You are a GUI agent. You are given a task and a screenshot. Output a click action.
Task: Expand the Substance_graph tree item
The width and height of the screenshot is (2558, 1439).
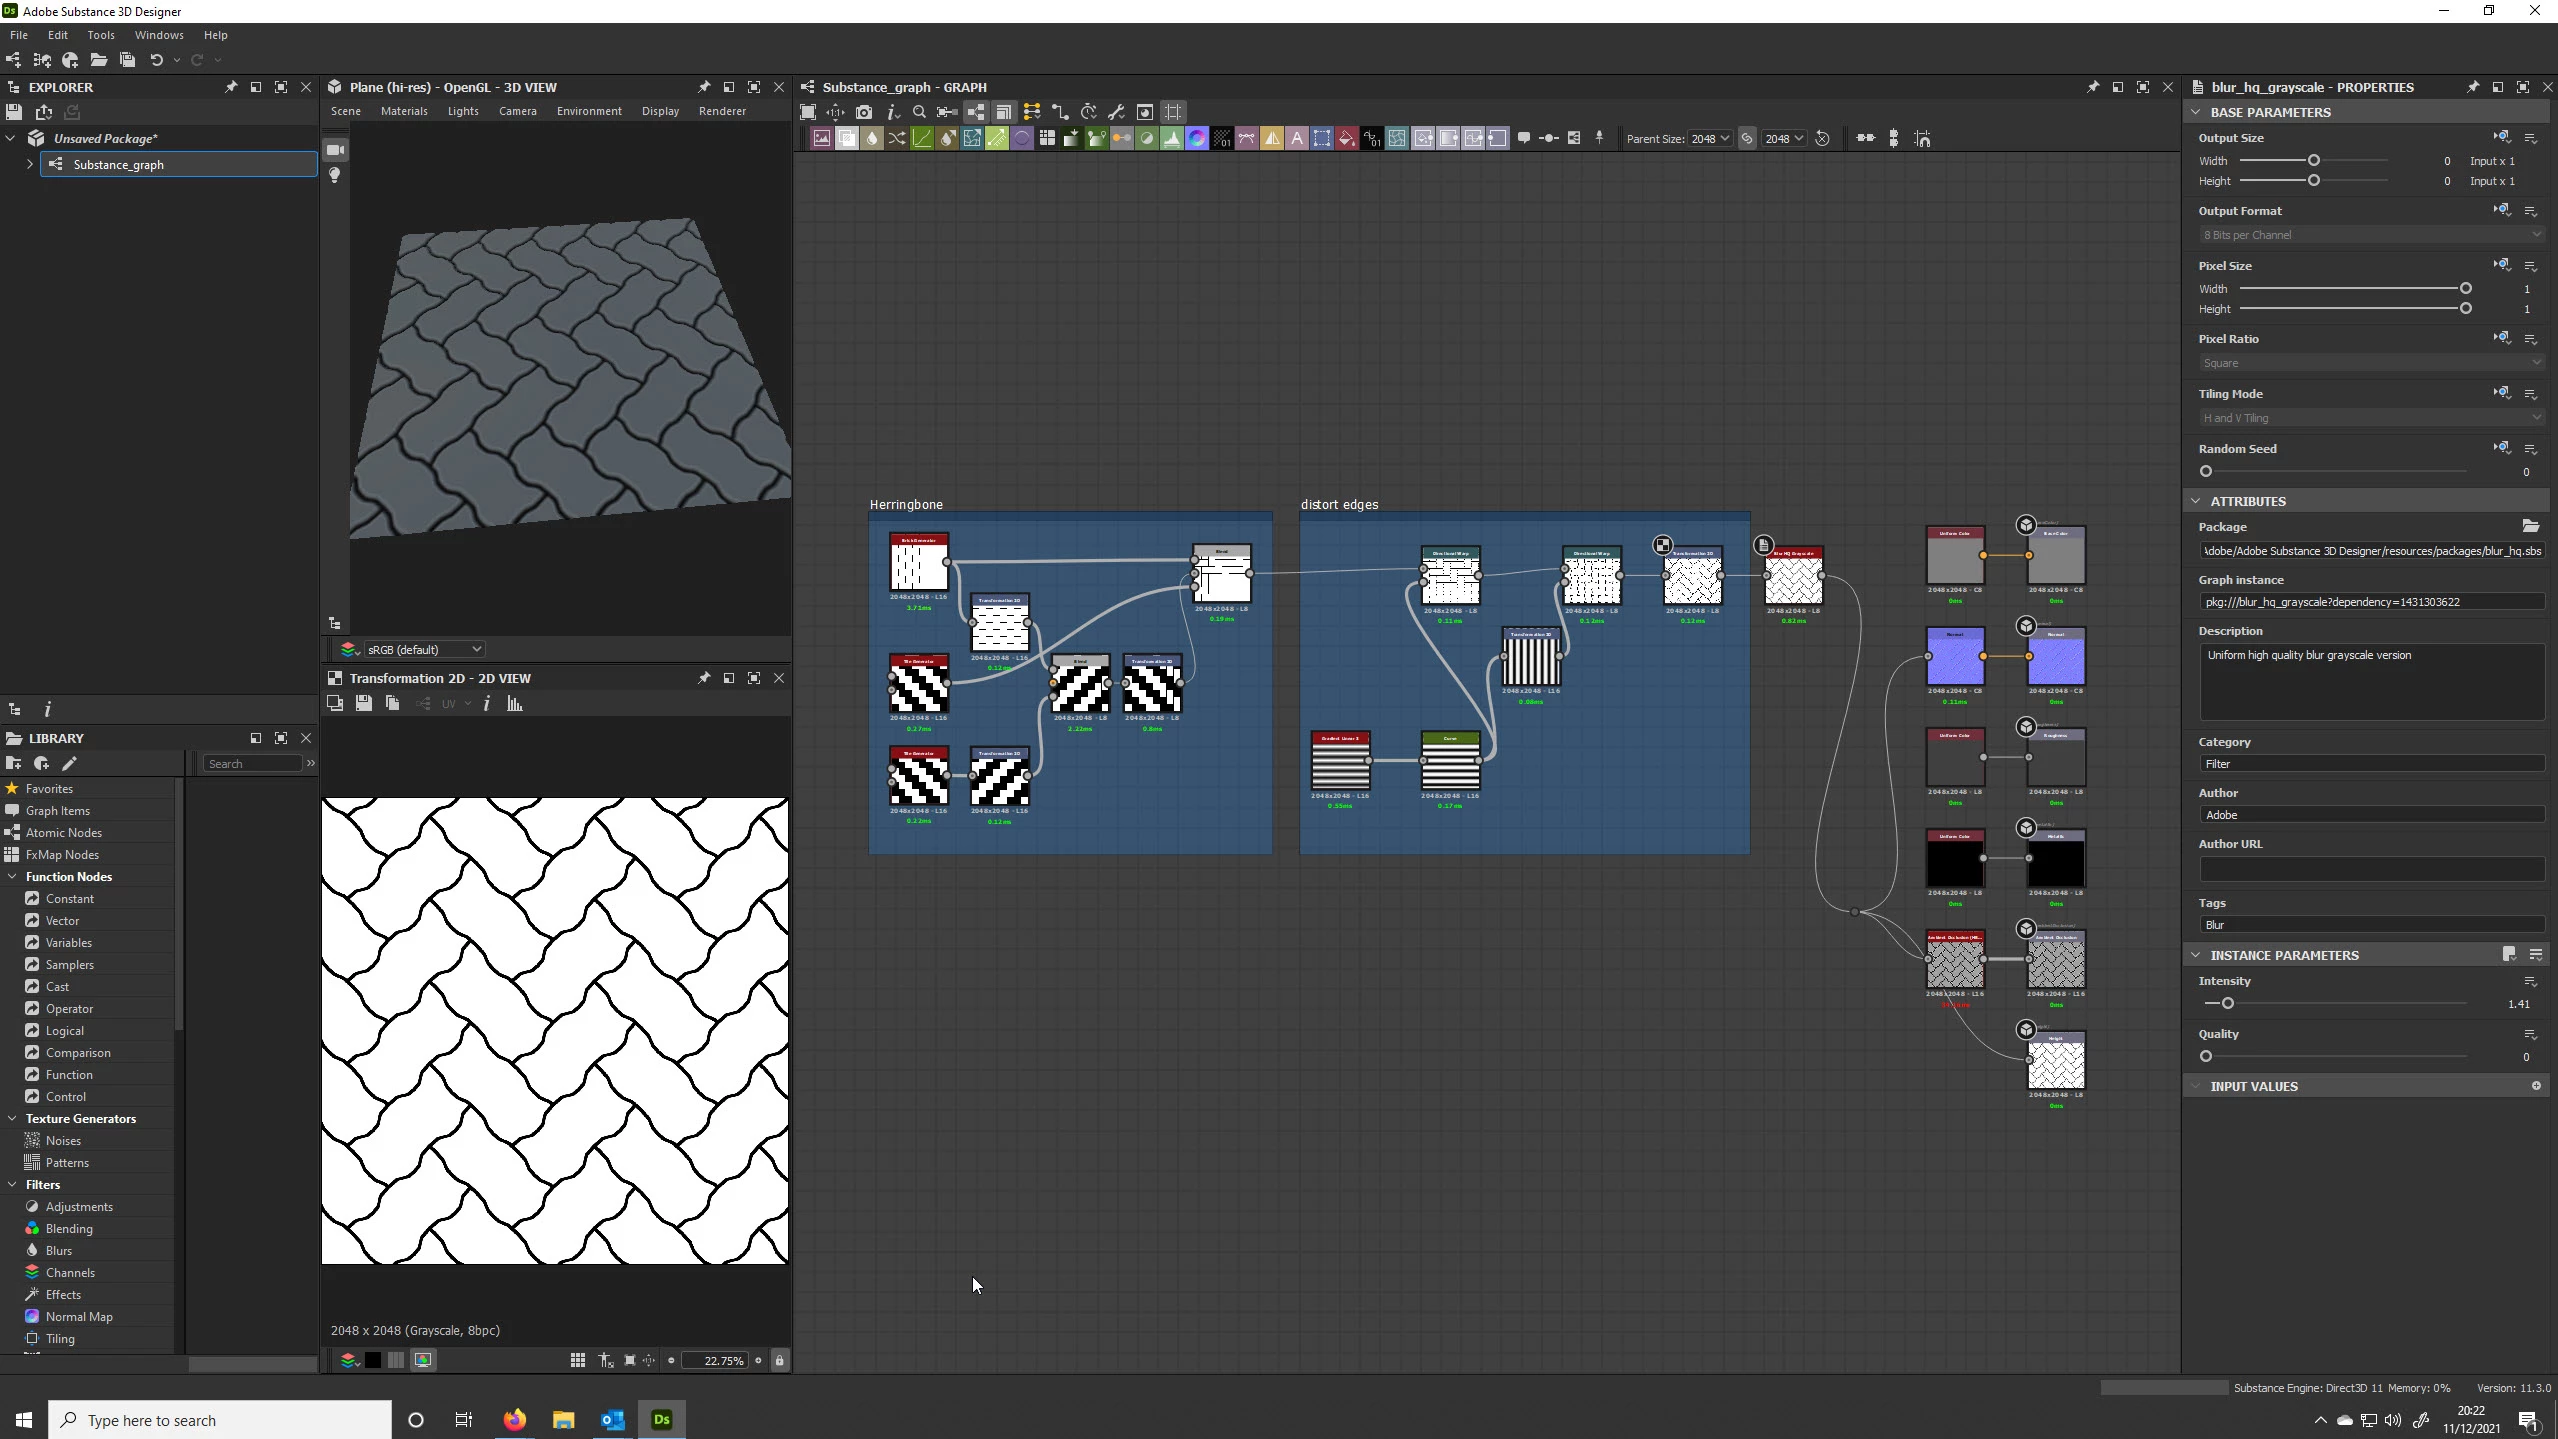pyautogui.click(x=30, y=164)
